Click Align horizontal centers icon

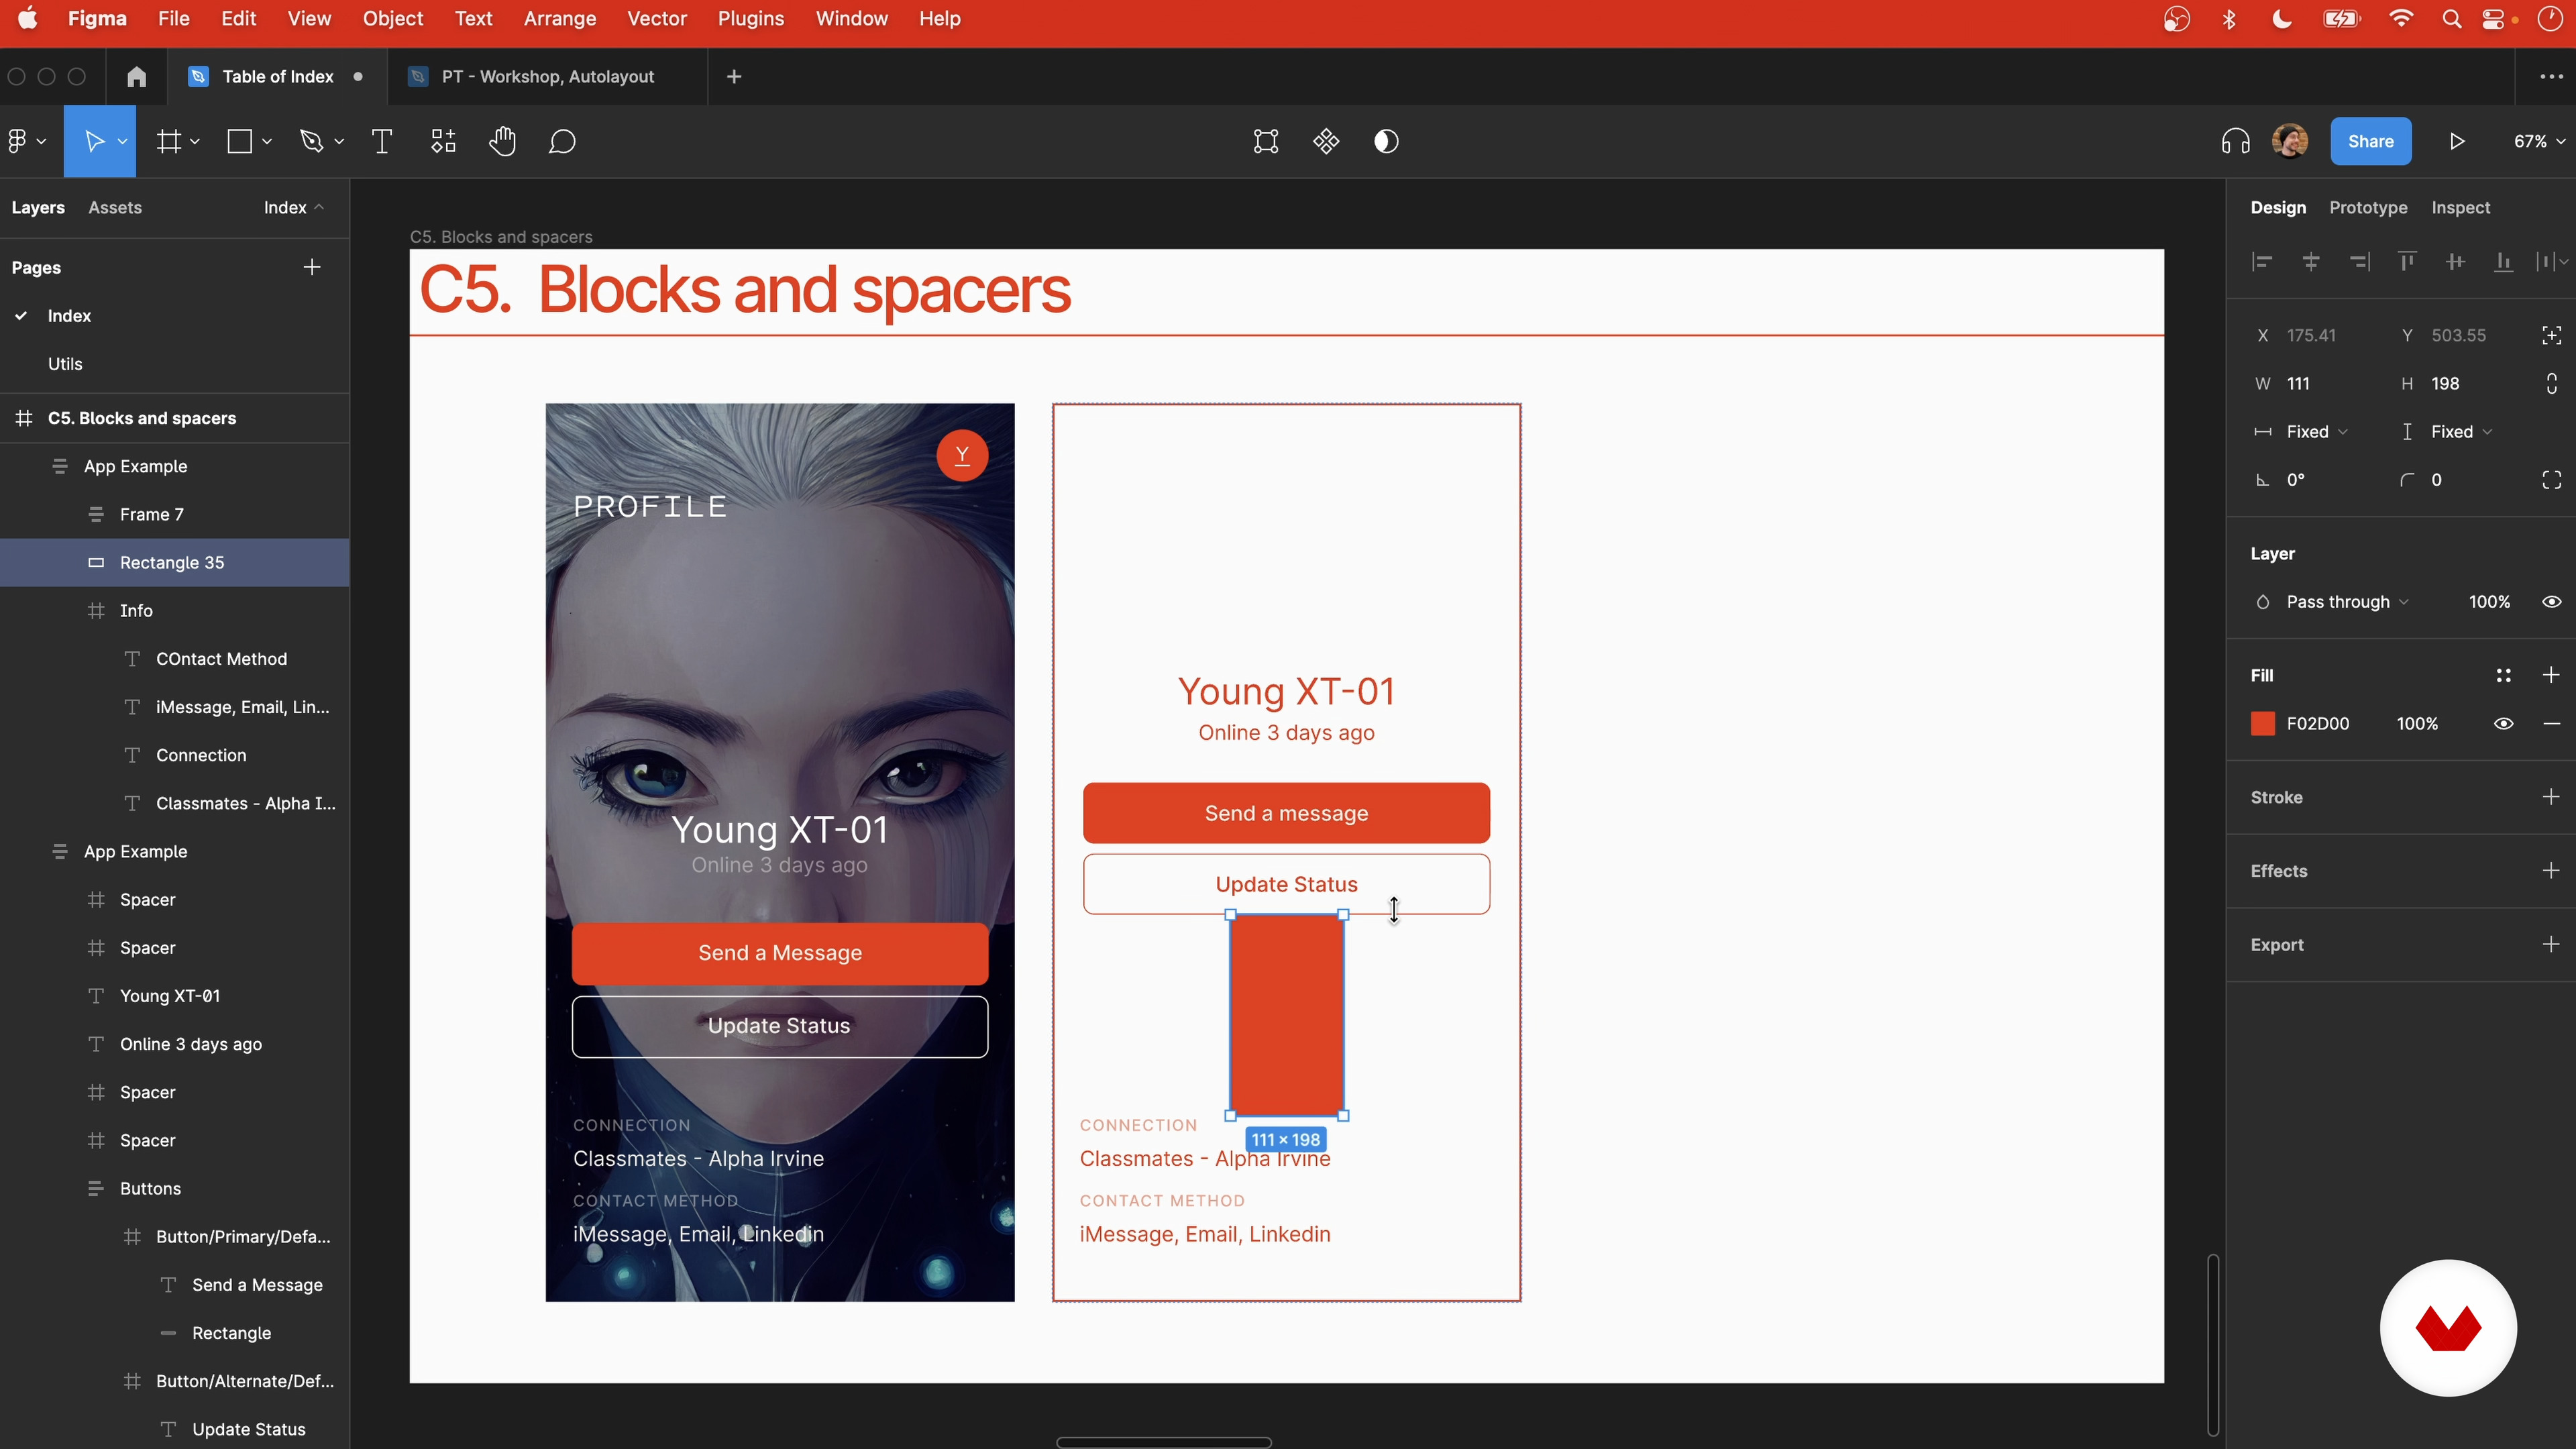click(2310, 262)
